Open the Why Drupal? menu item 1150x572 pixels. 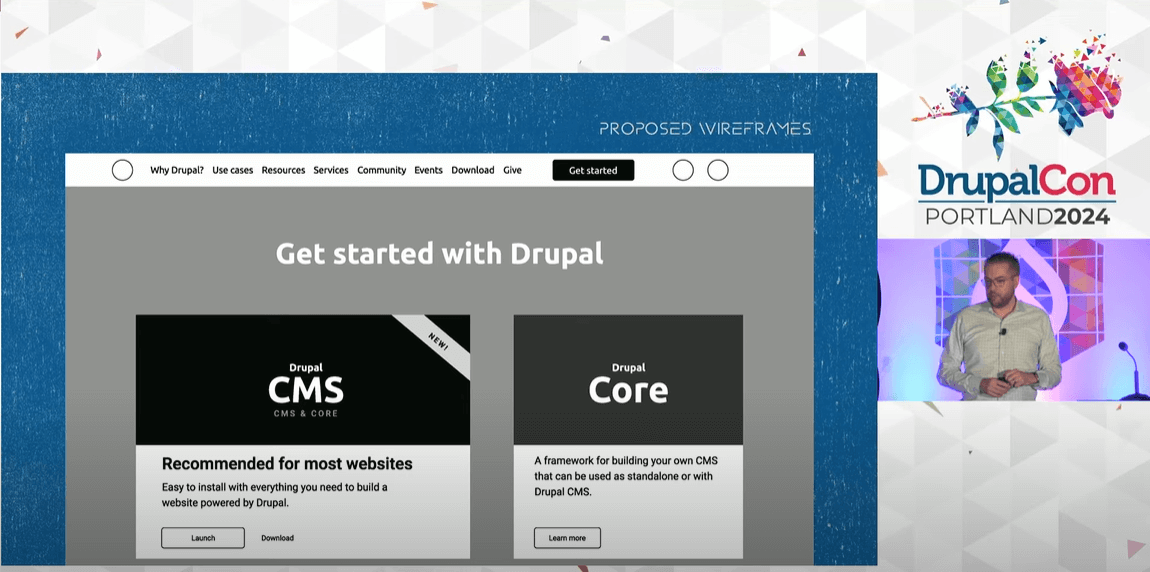[177, 170]
